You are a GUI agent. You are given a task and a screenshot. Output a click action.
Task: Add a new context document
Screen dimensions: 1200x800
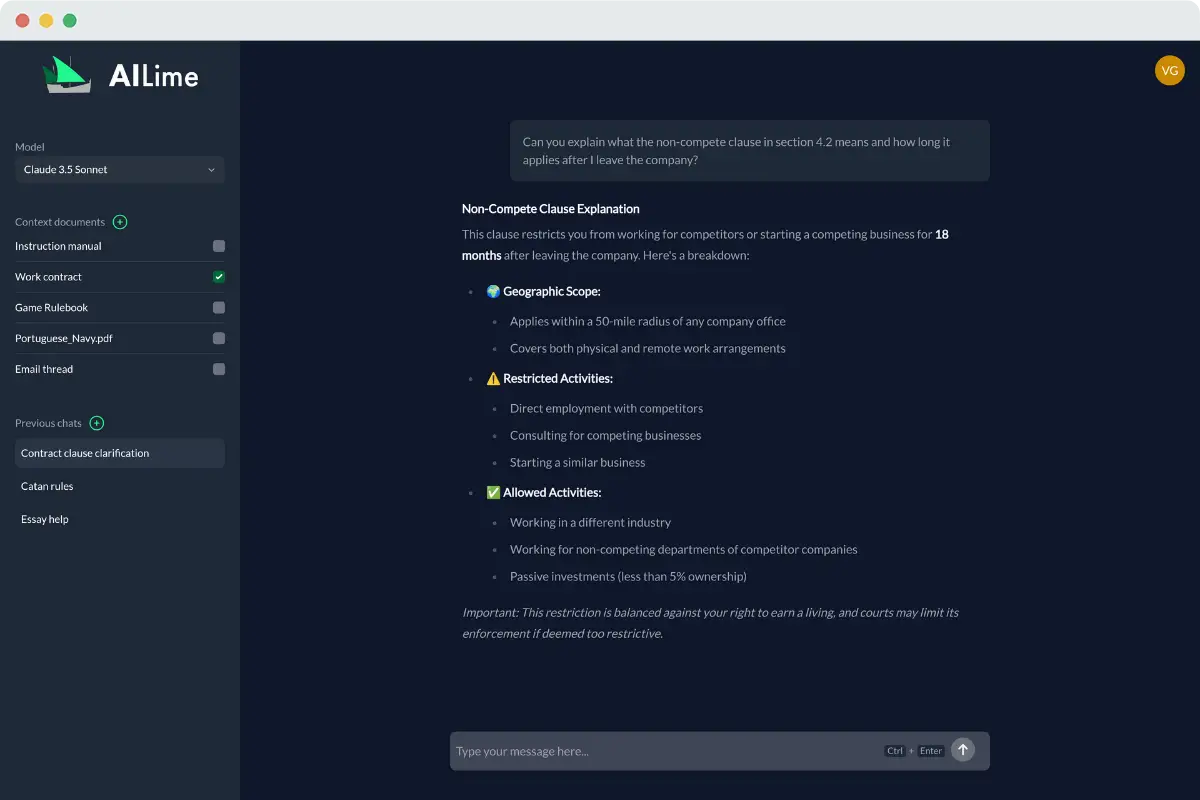(120, 222)
